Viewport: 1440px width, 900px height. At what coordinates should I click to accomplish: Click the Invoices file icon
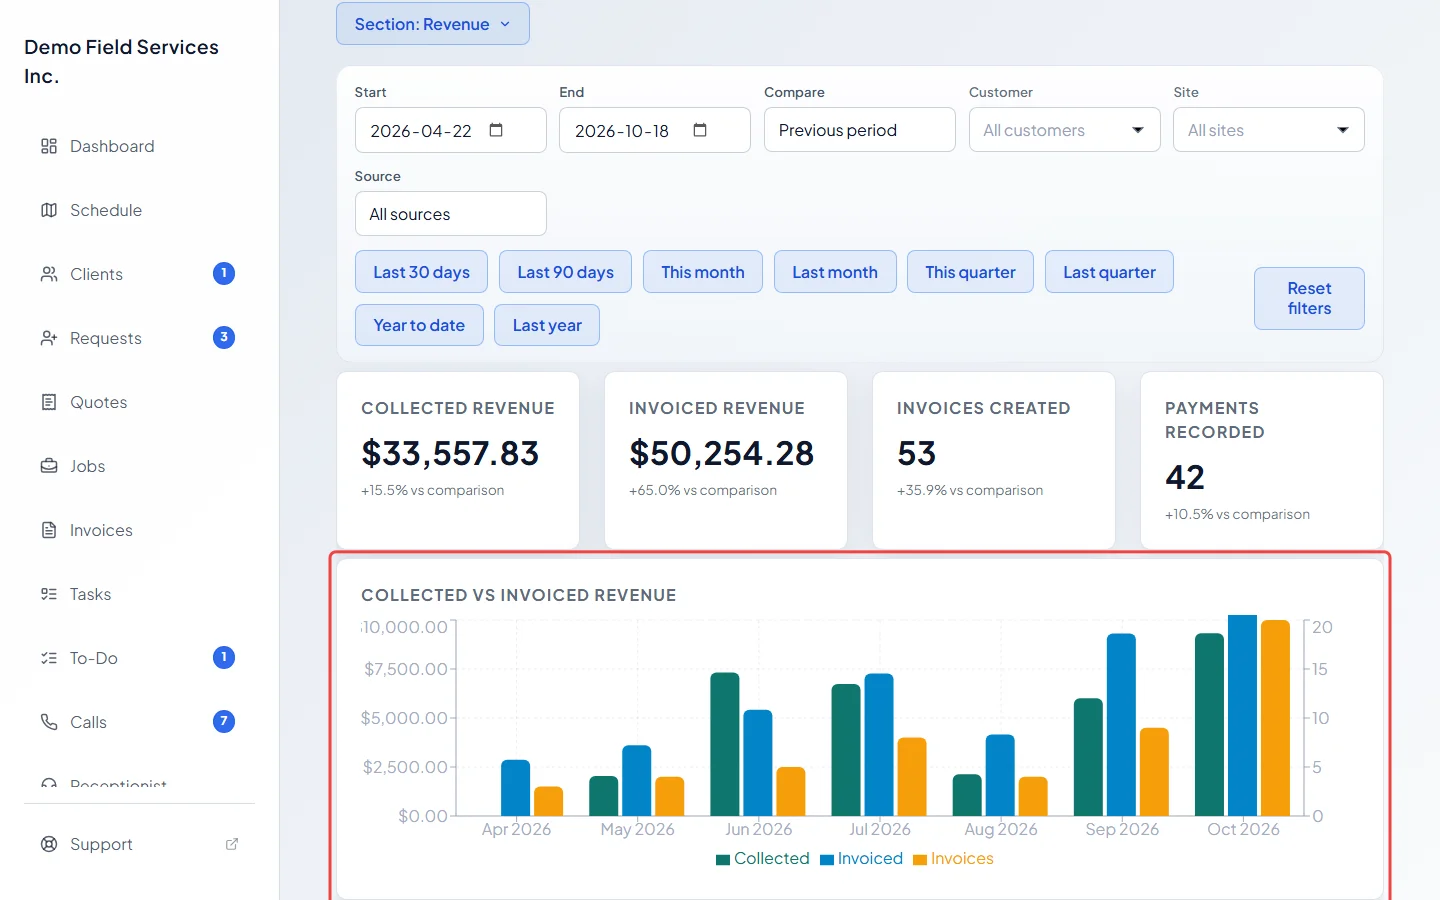point(49,530)
